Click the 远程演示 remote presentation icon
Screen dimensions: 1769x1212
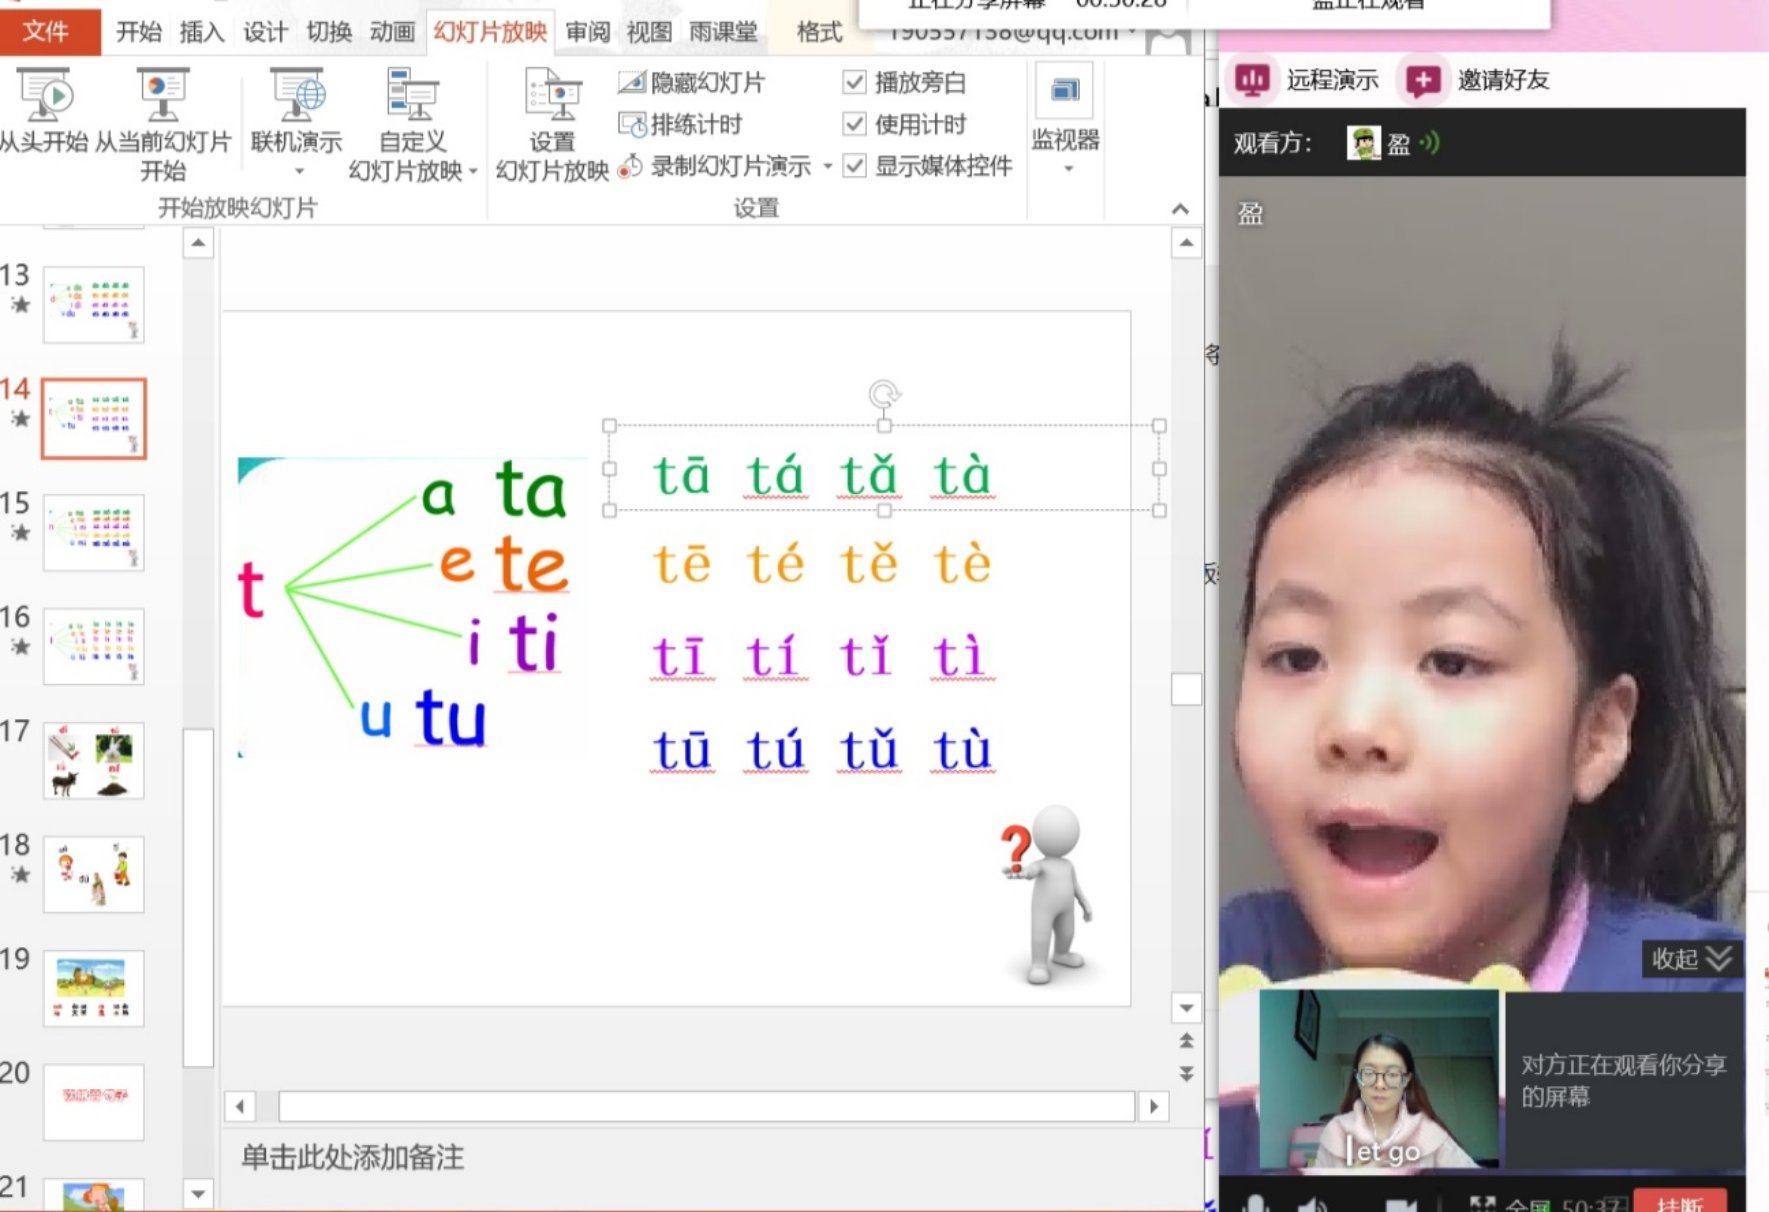(x=1252, y=80)
